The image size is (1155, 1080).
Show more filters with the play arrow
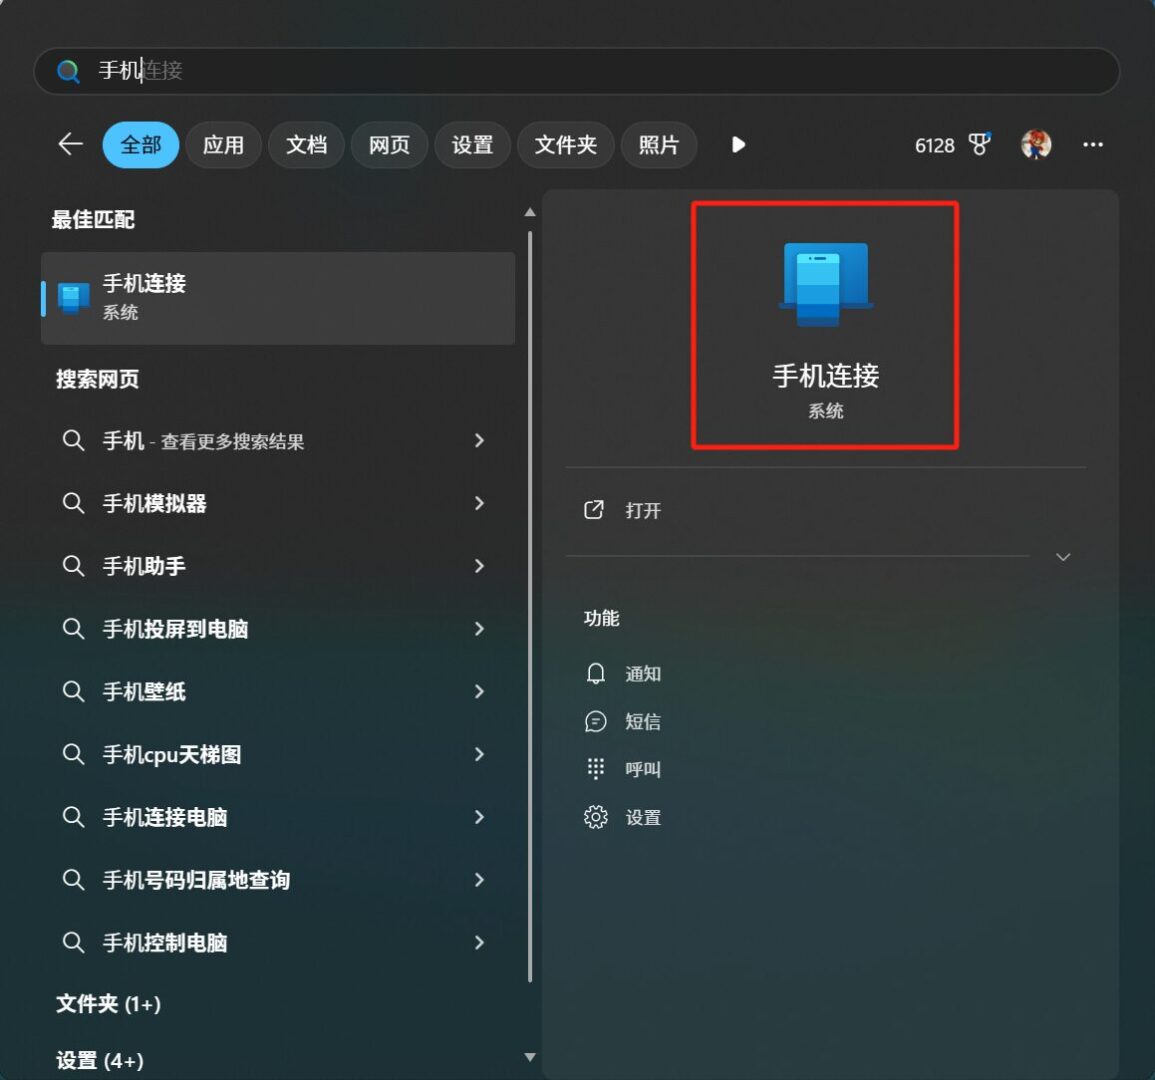[738, 144]
